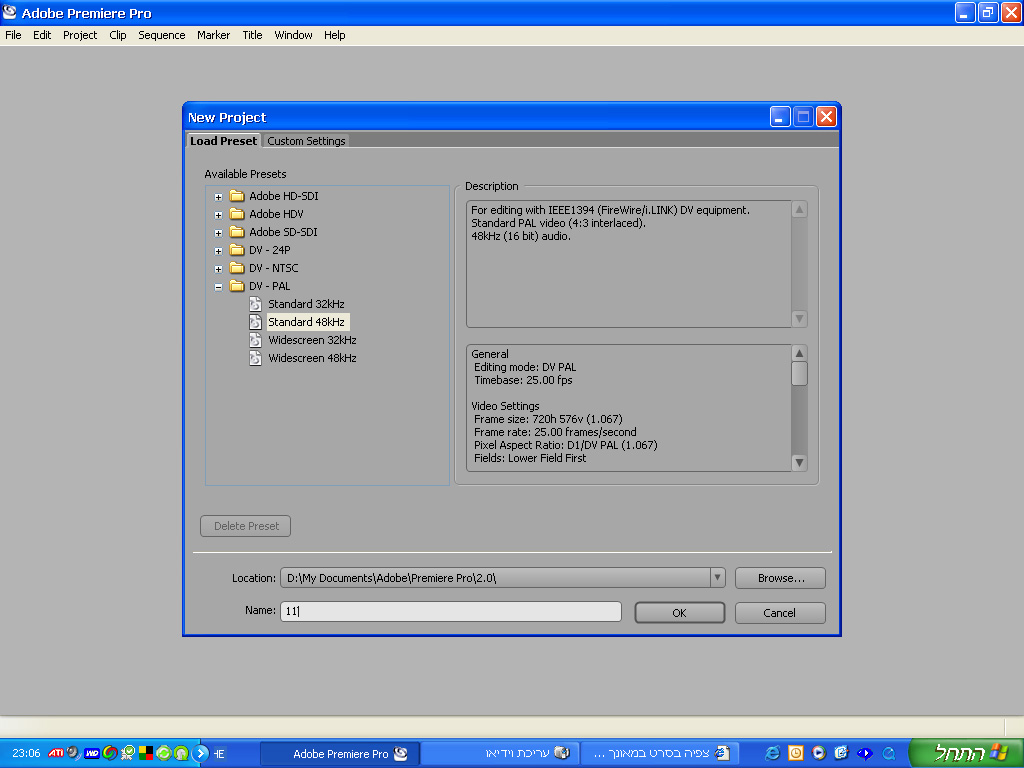Click the project Name input field
Viewport: 1024px width, 768px height.
451,611
